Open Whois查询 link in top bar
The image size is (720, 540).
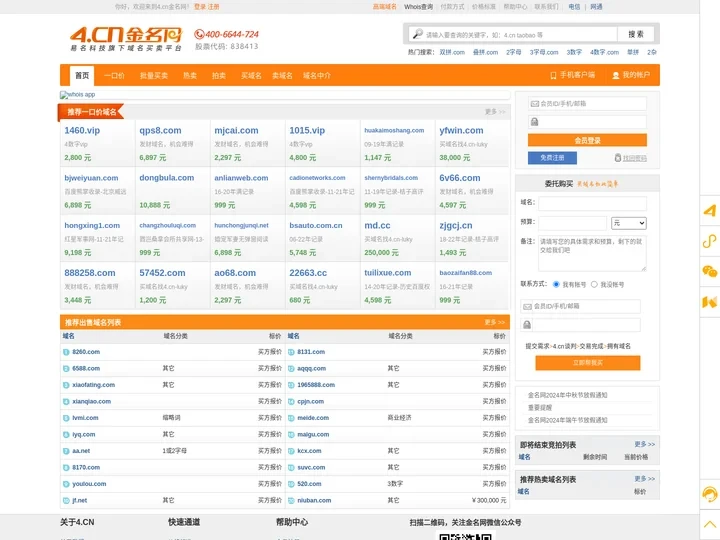(418, 7)
